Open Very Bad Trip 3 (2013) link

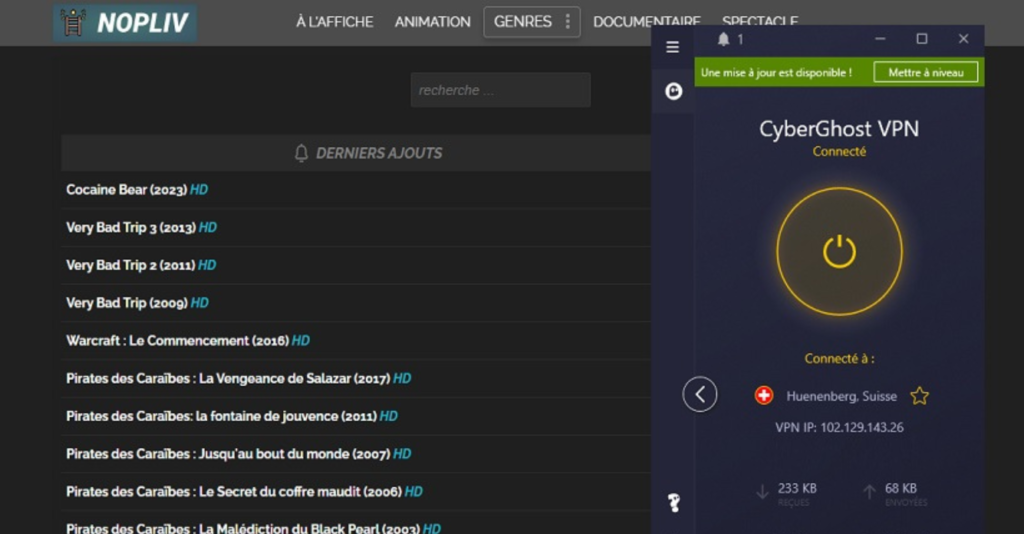(131, 228)
